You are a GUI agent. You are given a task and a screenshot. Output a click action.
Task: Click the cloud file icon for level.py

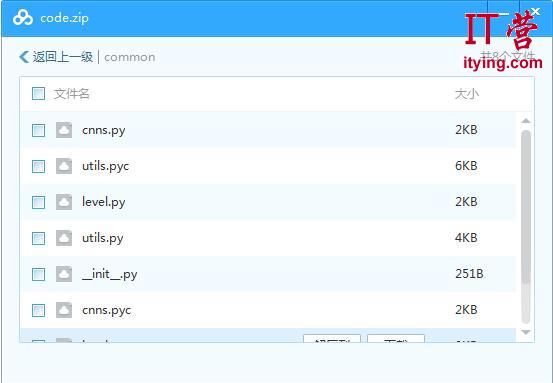pos(64,202)
